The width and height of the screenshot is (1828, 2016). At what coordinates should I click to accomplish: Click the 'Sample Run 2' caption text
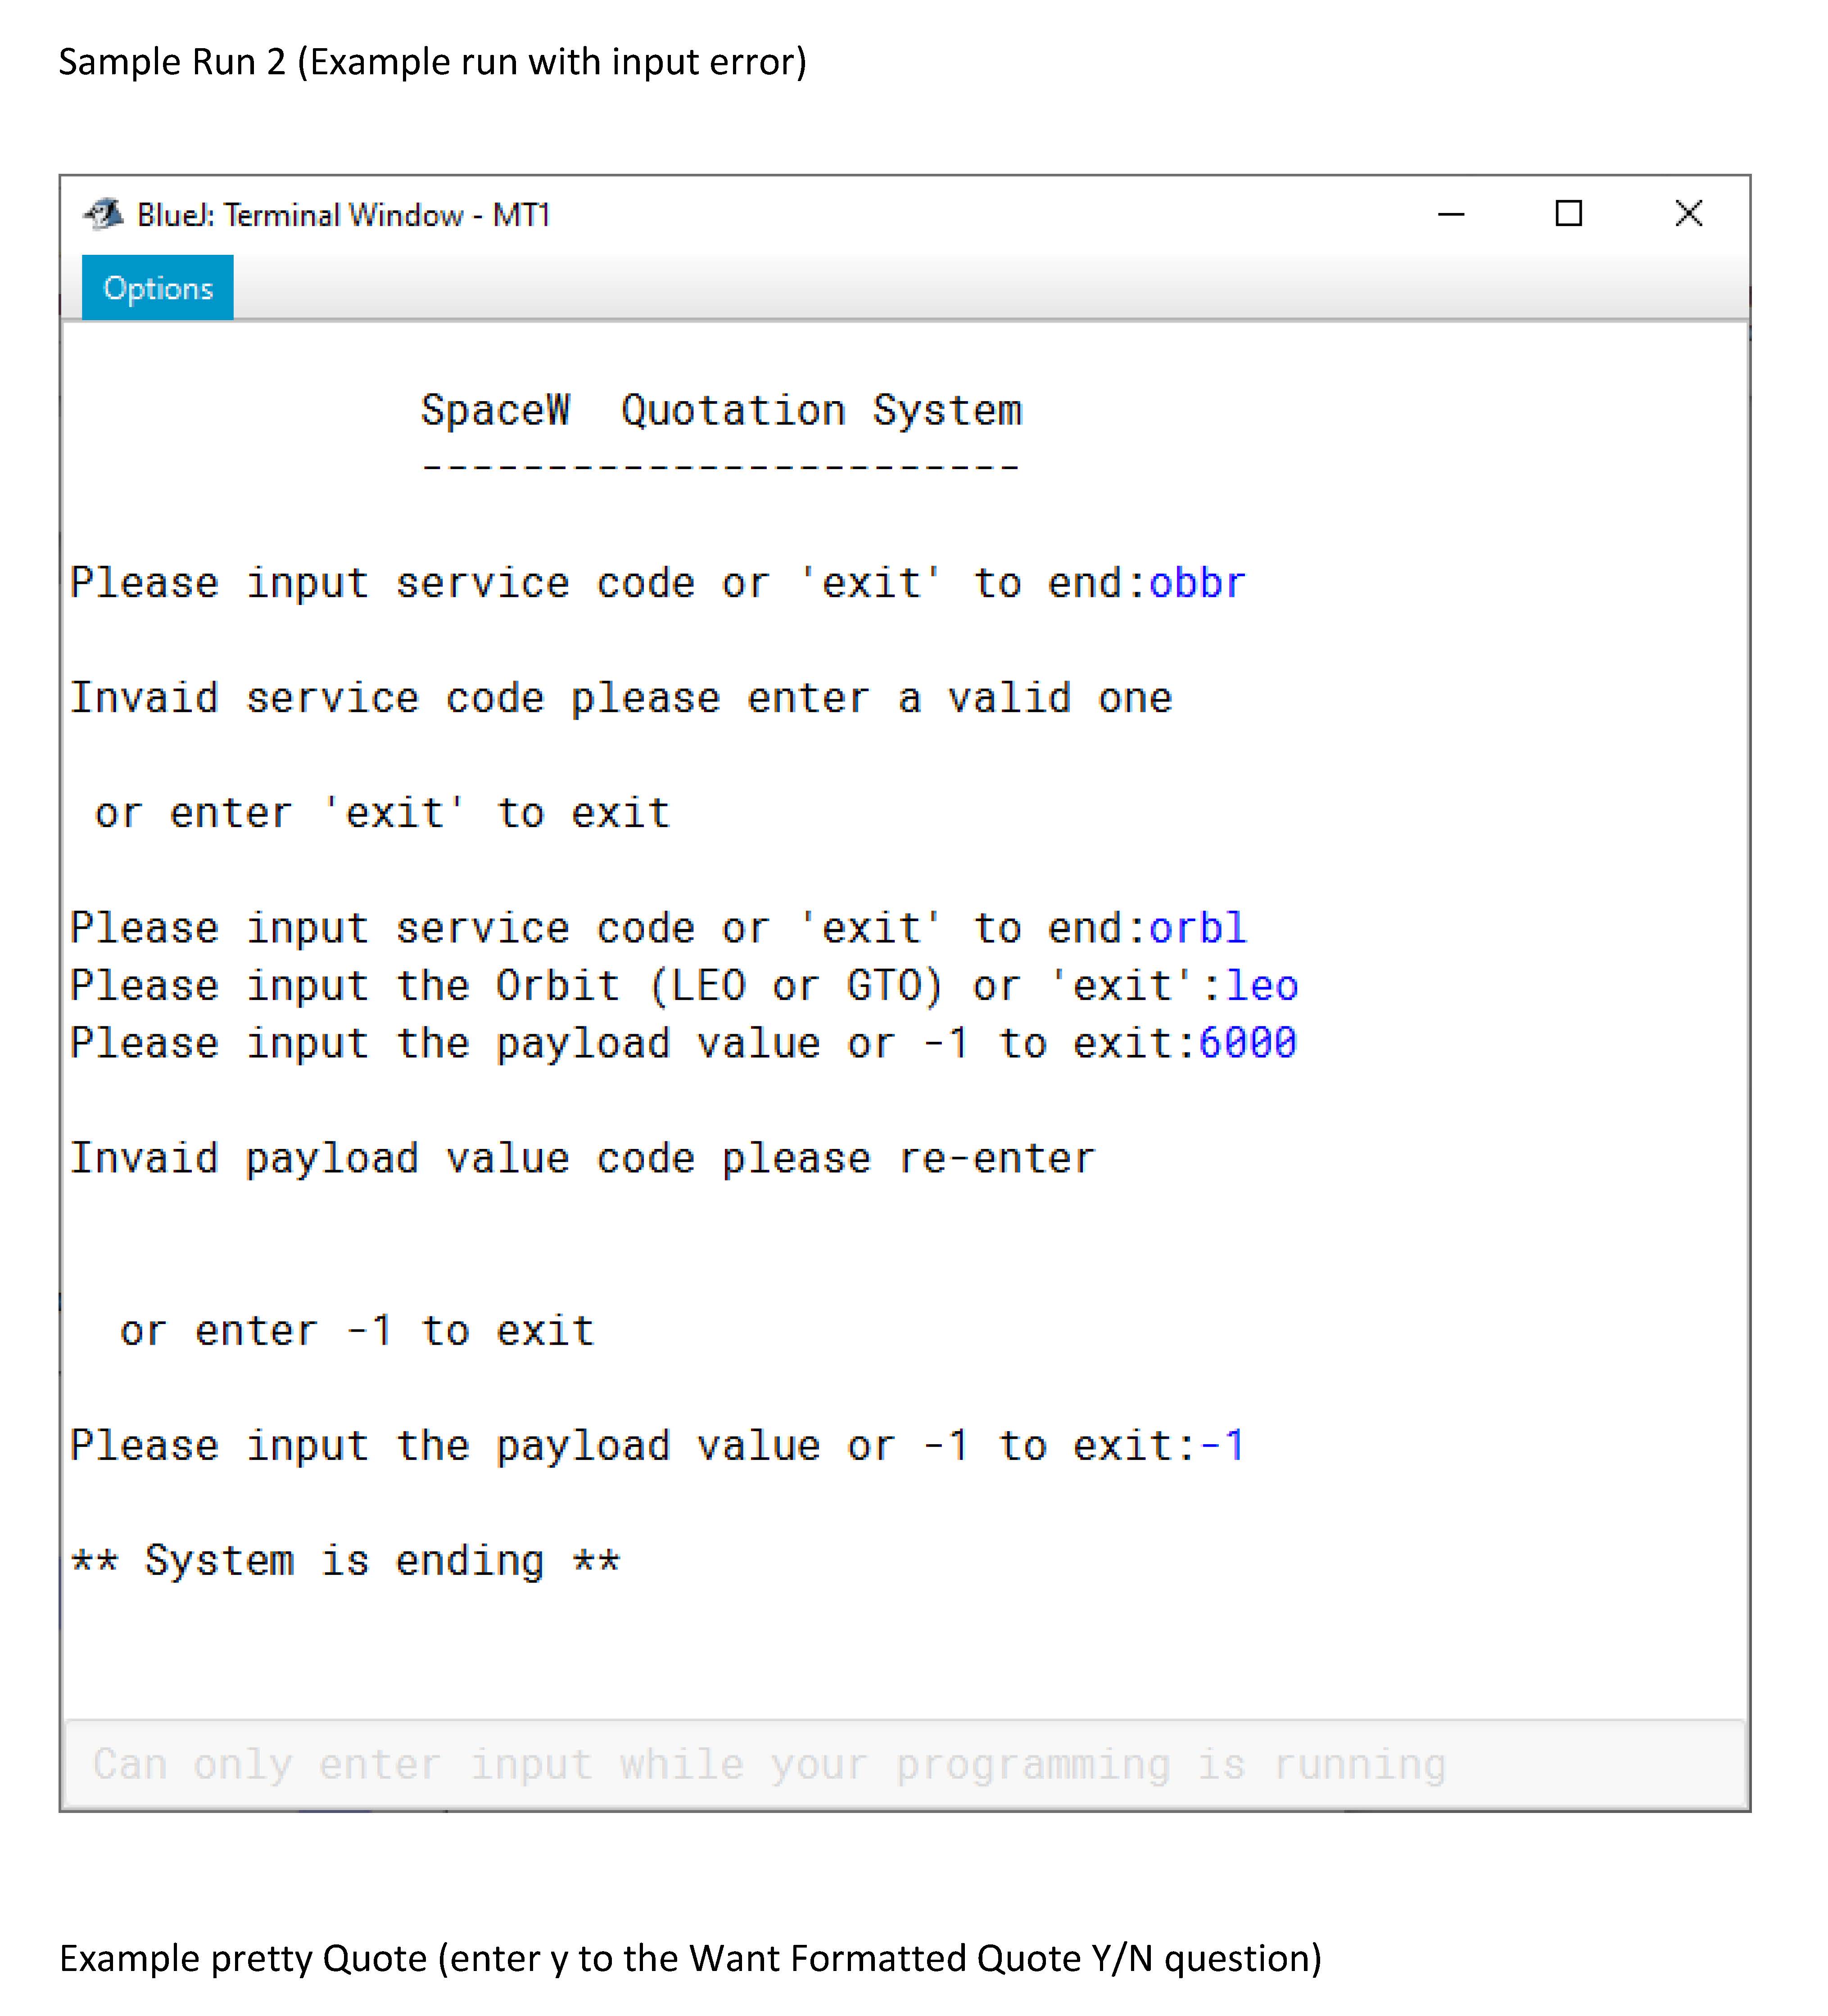432,62
